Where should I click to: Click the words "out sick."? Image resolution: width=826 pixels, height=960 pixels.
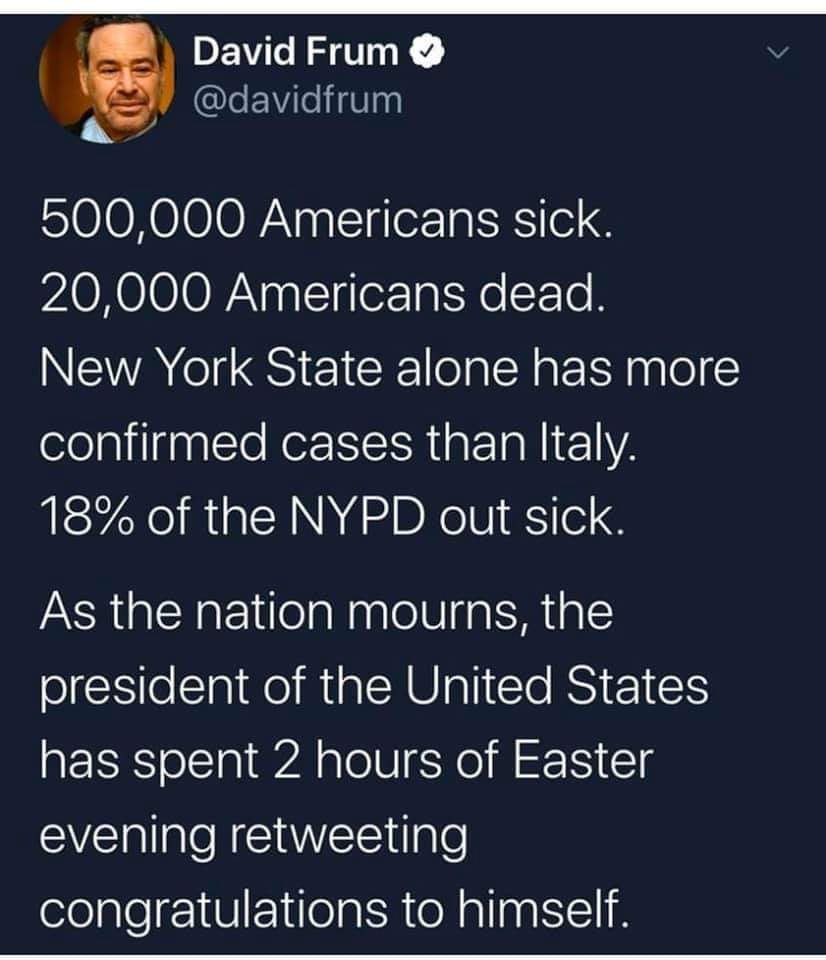click(531, 518)
